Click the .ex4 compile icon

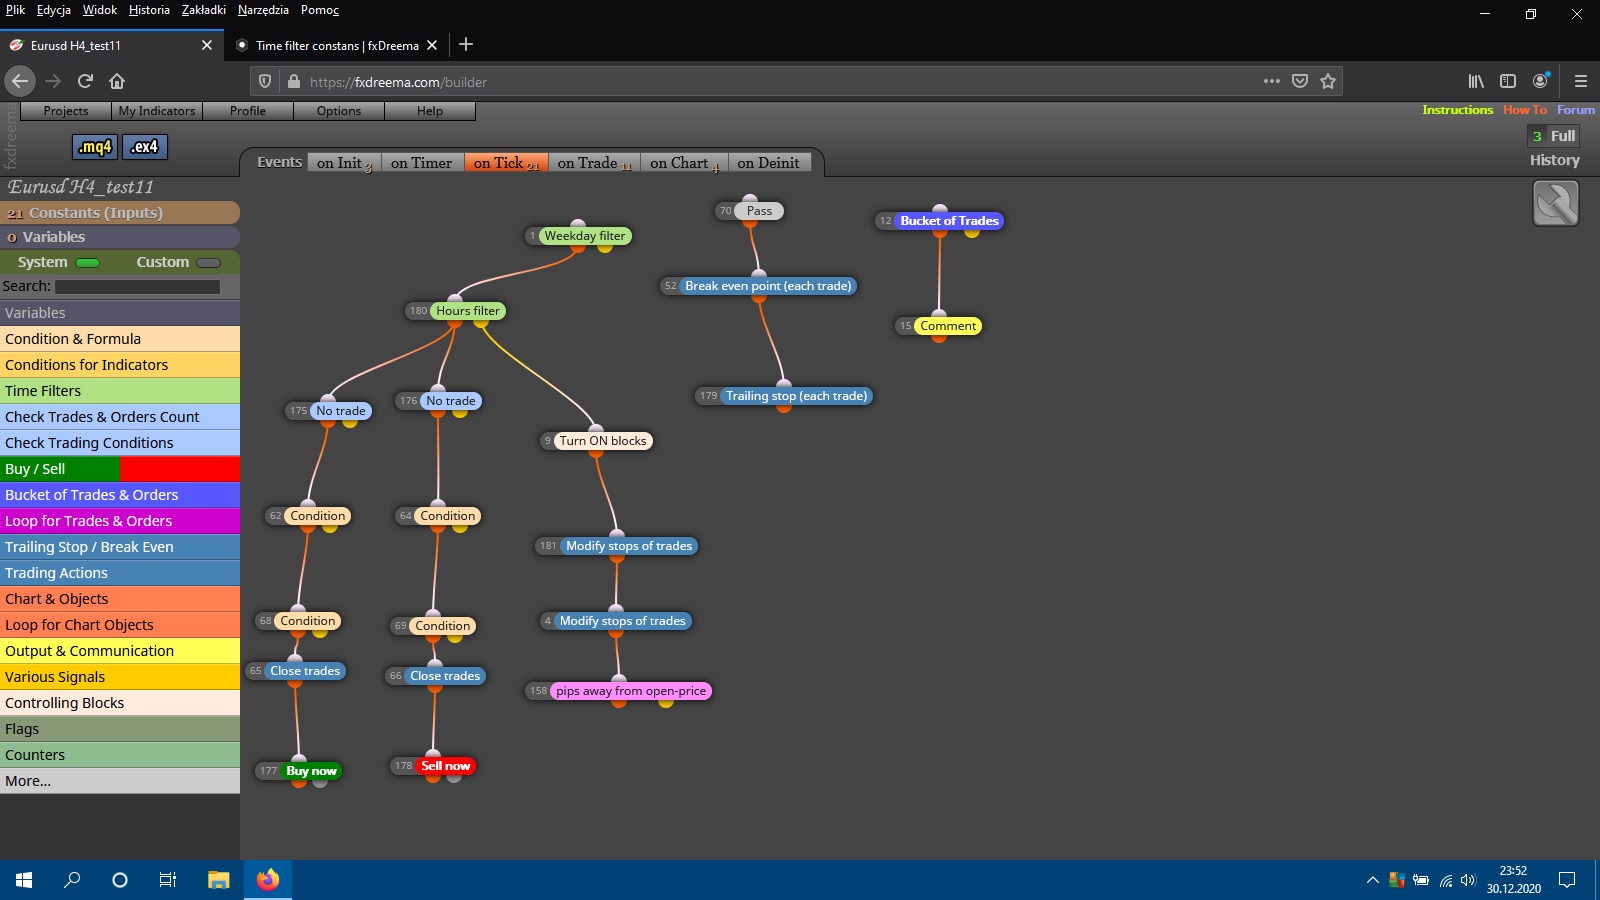coord(145,147)
